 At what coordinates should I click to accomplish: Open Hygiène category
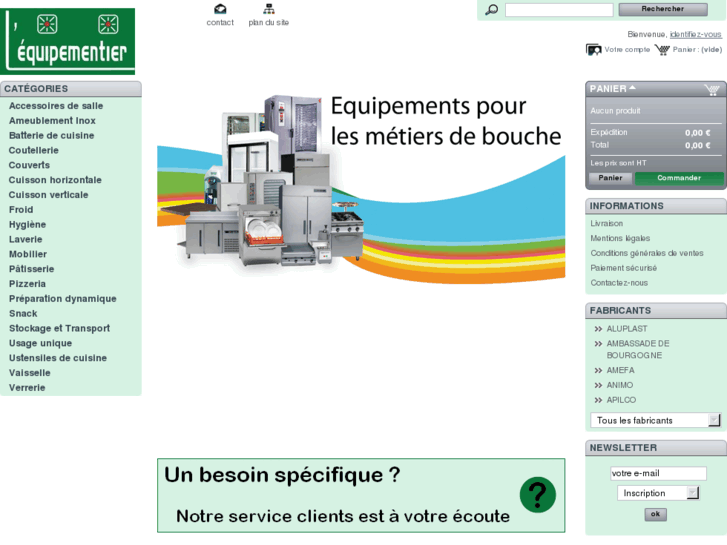(27, 224)
